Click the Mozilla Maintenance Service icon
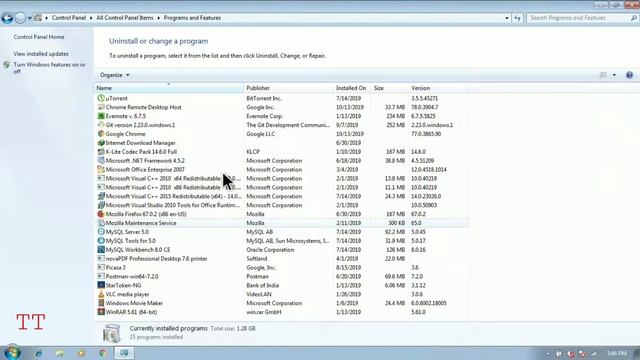The image size is (640, 360). click(x=101, y=223)
